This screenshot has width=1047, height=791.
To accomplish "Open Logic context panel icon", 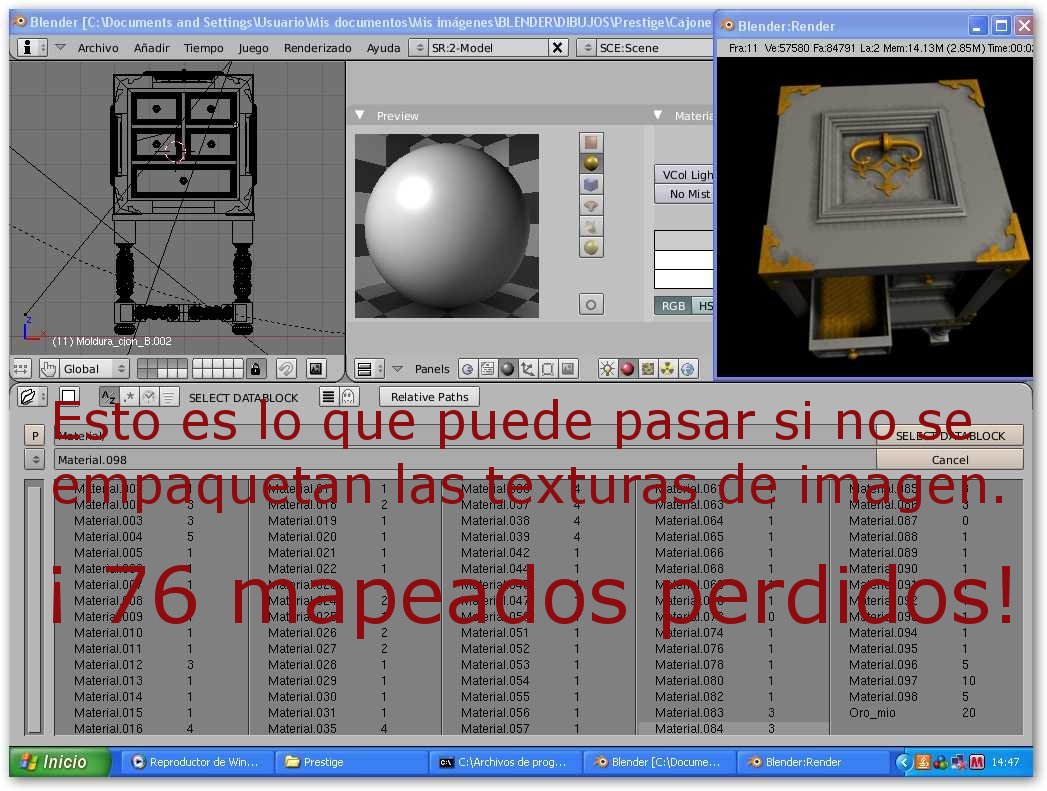I will click(x=467, y=369).
